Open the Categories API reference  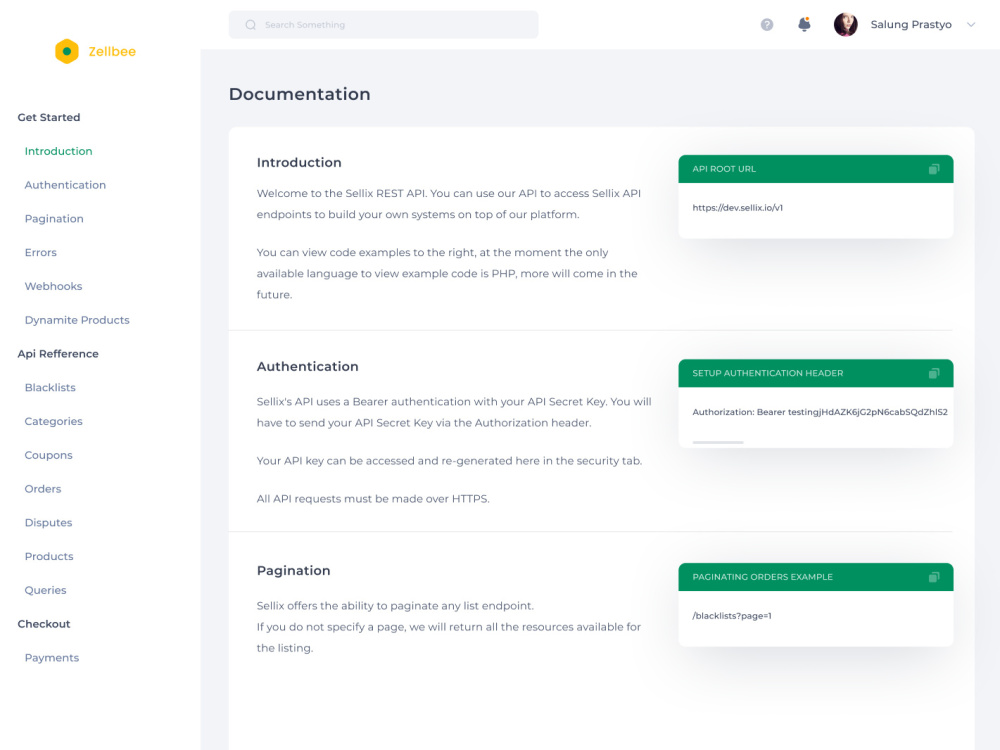(54, 422)
